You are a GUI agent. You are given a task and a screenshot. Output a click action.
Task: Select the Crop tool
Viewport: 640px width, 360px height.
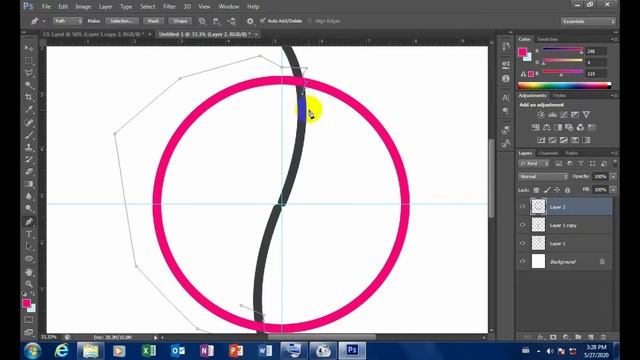tap(29, 97)
